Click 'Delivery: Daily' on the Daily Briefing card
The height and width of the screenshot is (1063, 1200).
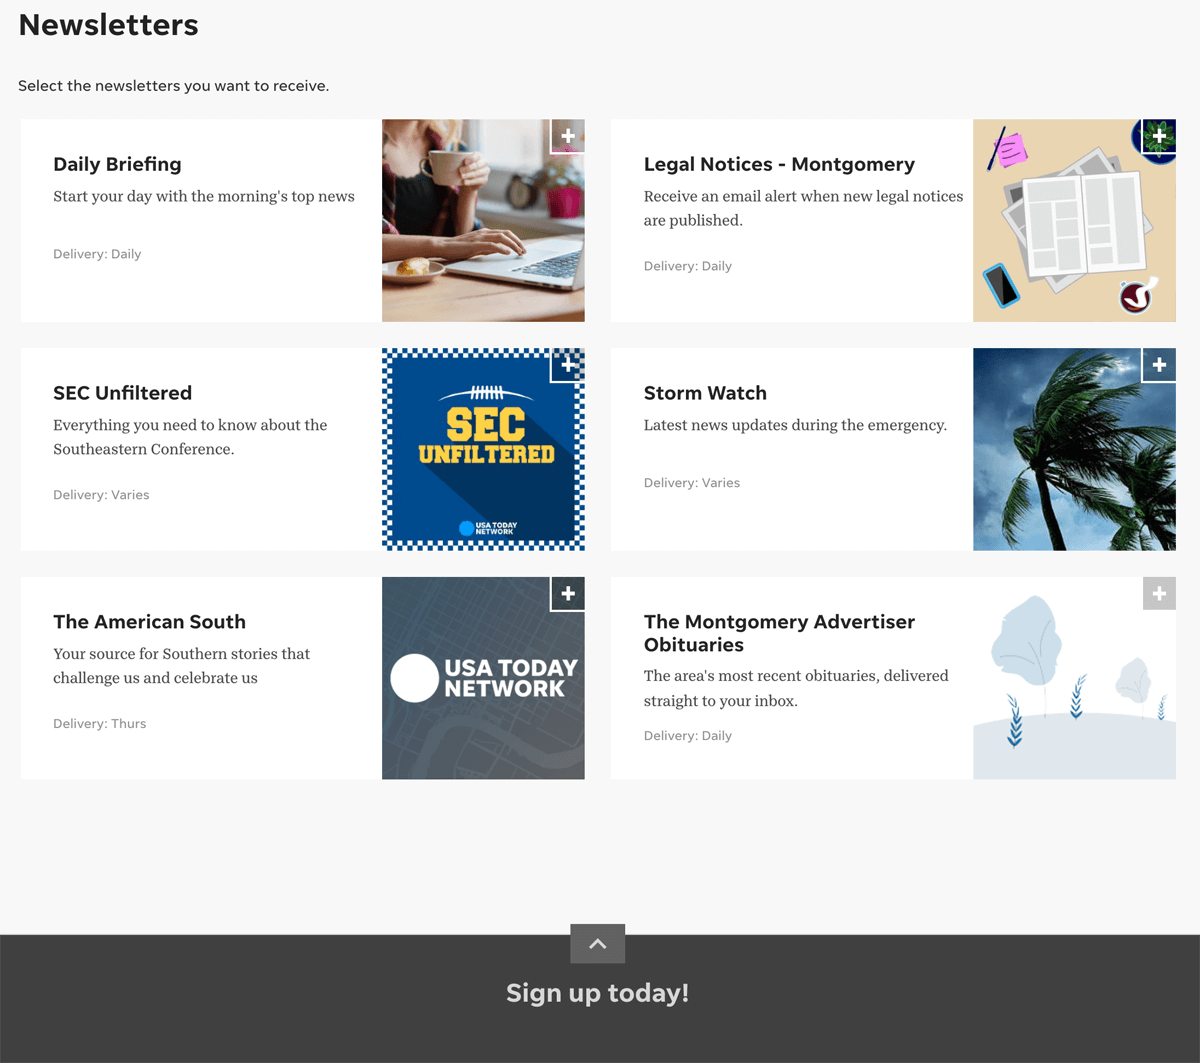97,254
